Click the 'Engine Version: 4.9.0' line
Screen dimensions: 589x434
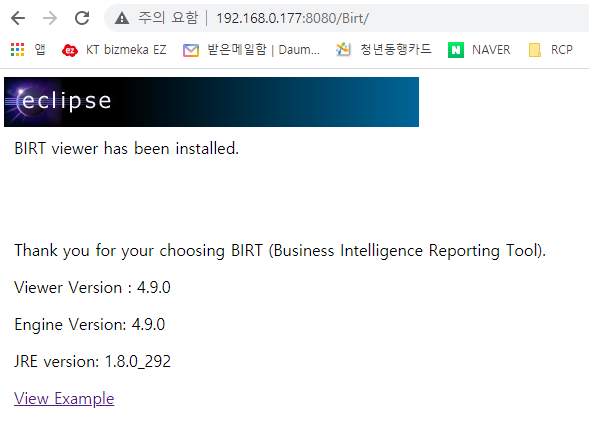tap(90, 325)
